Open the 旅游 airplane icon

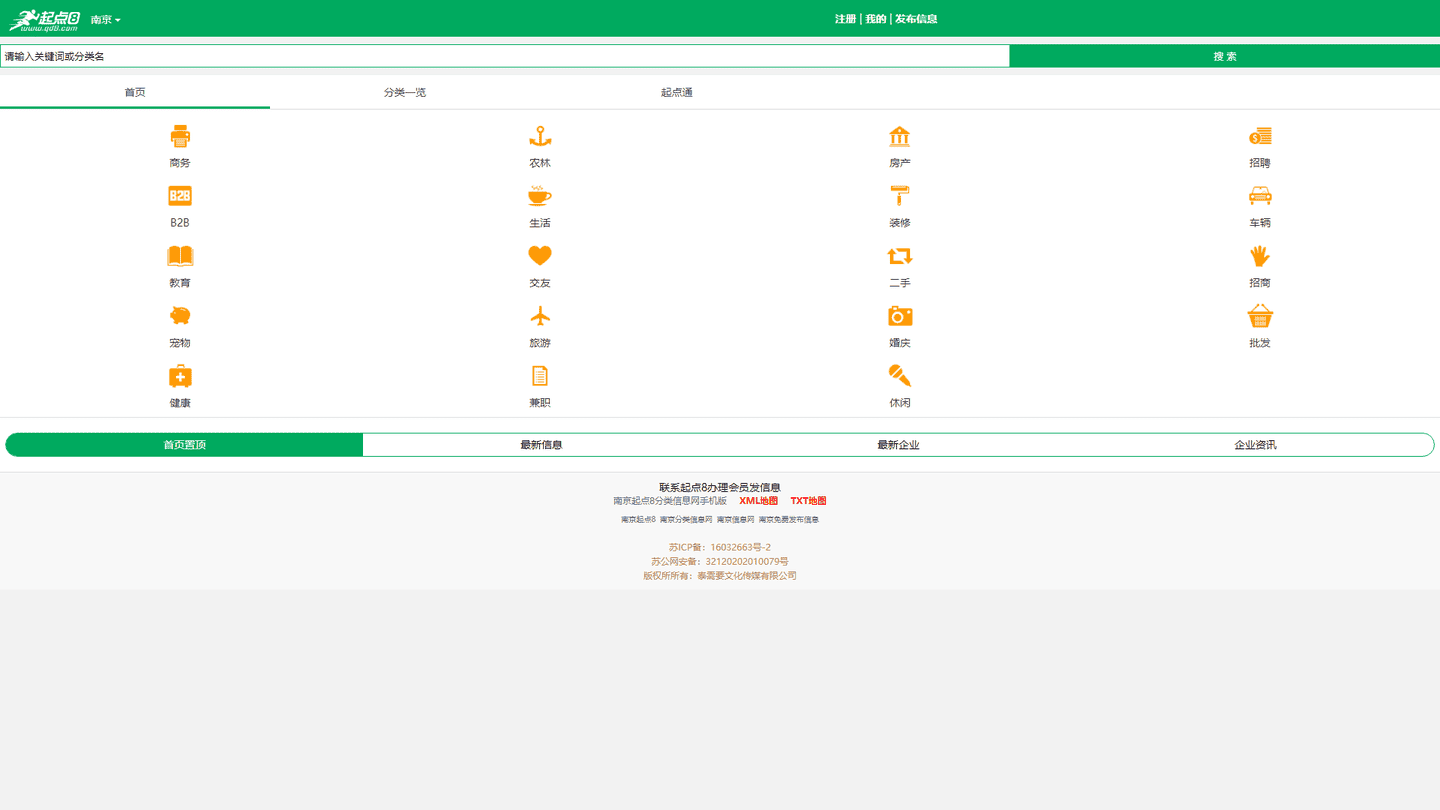(x=540, y=316)
